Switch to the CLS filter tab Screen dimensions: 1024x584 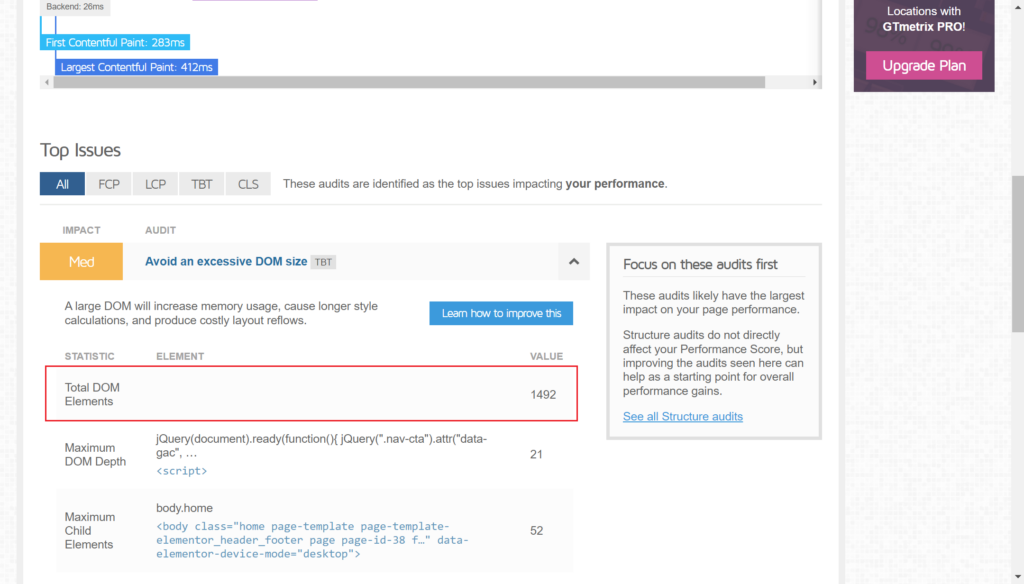[247, 183]
